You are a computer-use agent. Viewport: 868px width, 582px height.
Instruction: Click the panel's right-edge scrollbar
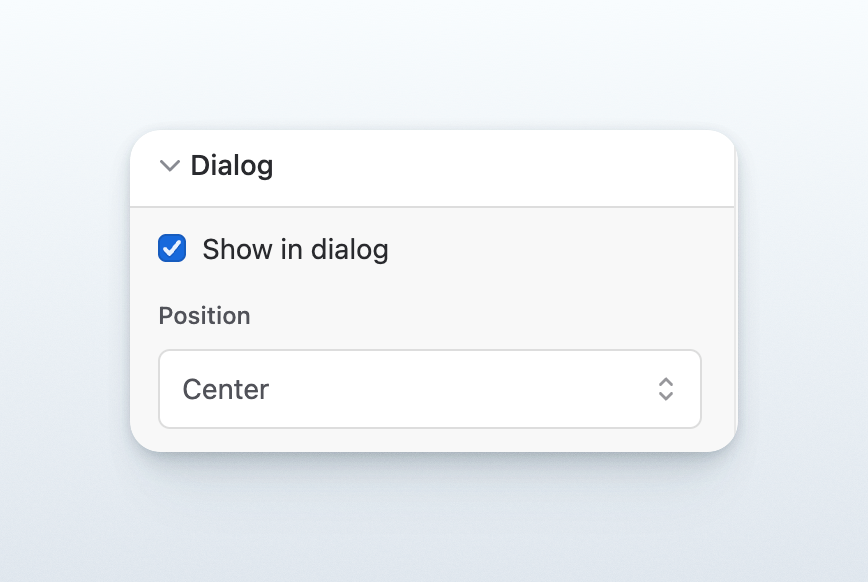[735, 290]
